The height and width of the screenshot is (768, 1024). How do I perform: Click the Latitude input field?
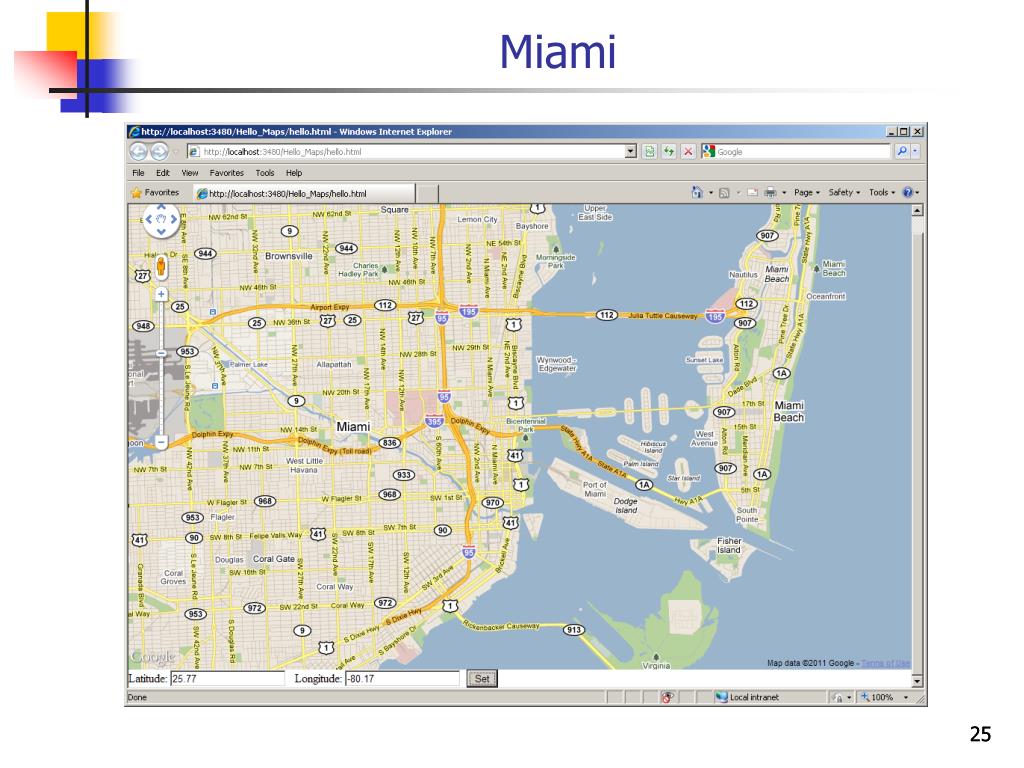(227, 679)
